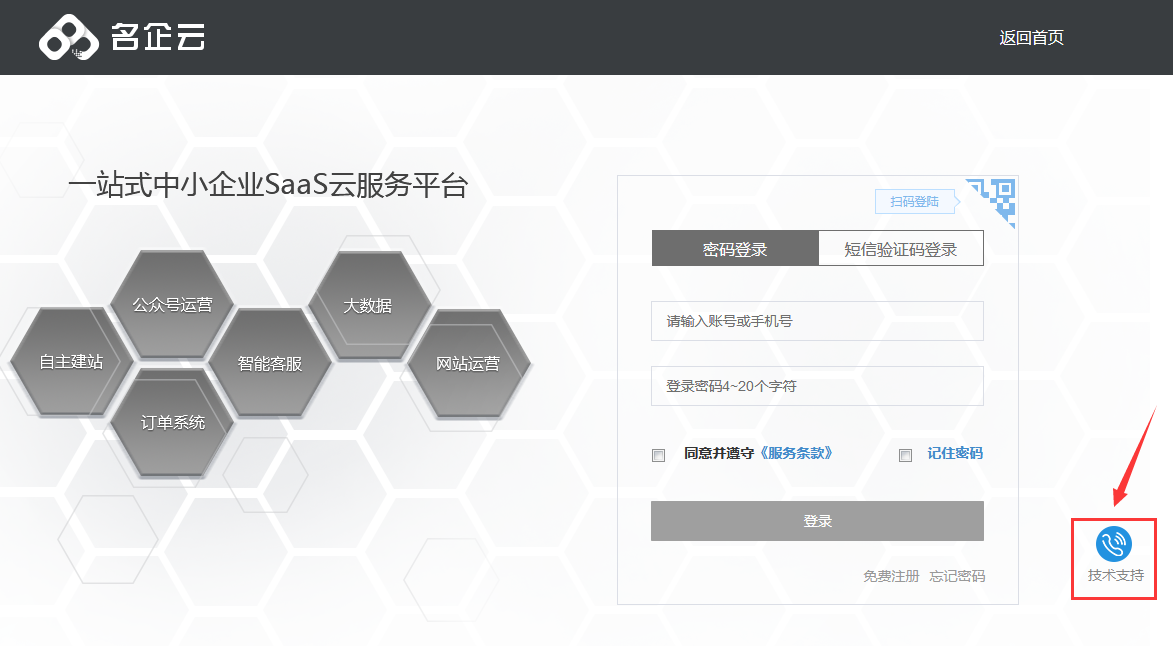The height and width of the screenshot is (646, 1173).
Task: Enable the 记住密码 checkbox
Action: pos(905,456)
